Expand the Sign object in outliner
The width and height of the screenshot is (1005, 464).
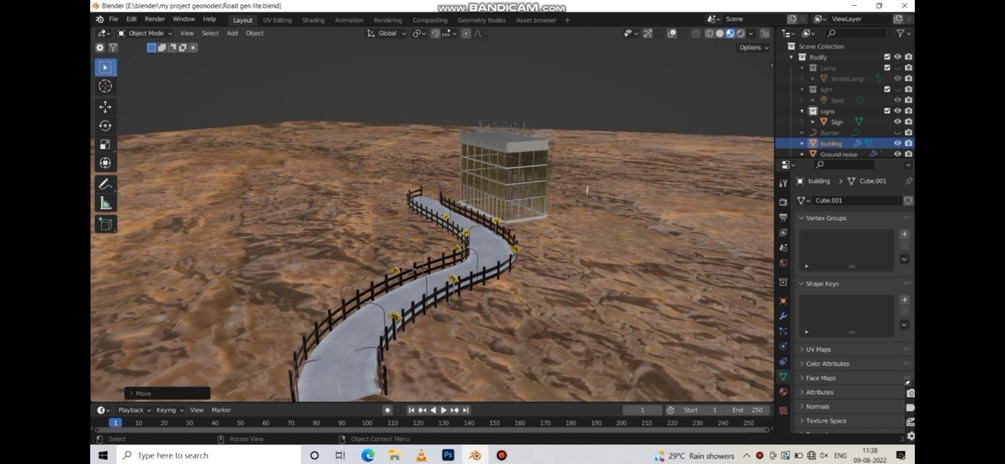tap(813, 122)
